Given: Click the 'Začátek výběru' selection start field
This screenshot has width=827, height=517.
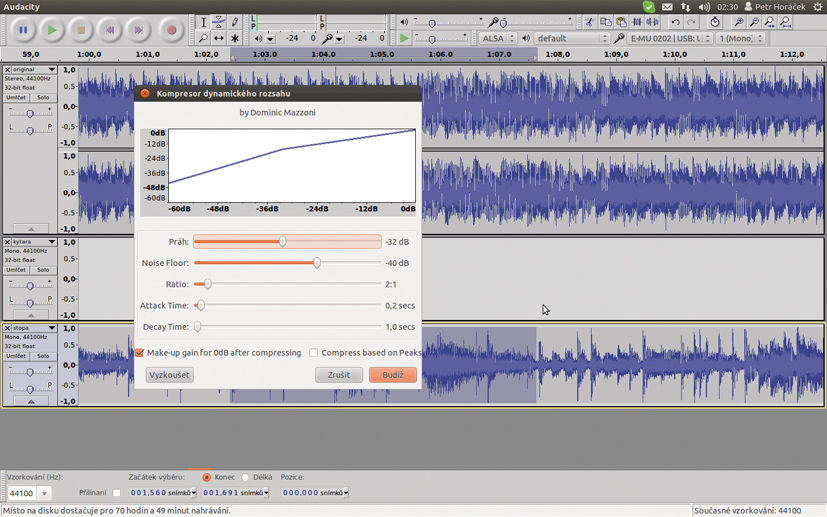Looking at the screenshot, I should pos(163,493).
